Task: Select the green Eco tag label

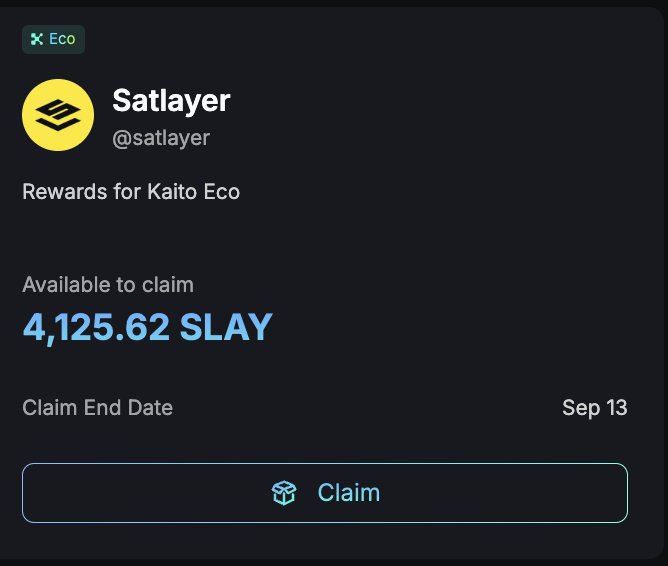Action: point(54,39)
